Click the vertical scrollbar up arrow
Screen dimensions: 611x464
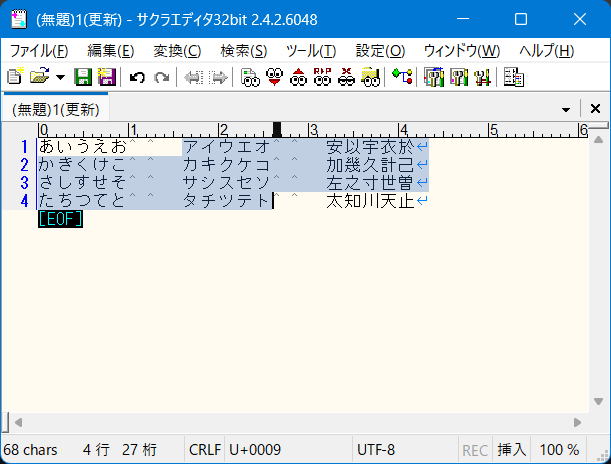point(599,139)
